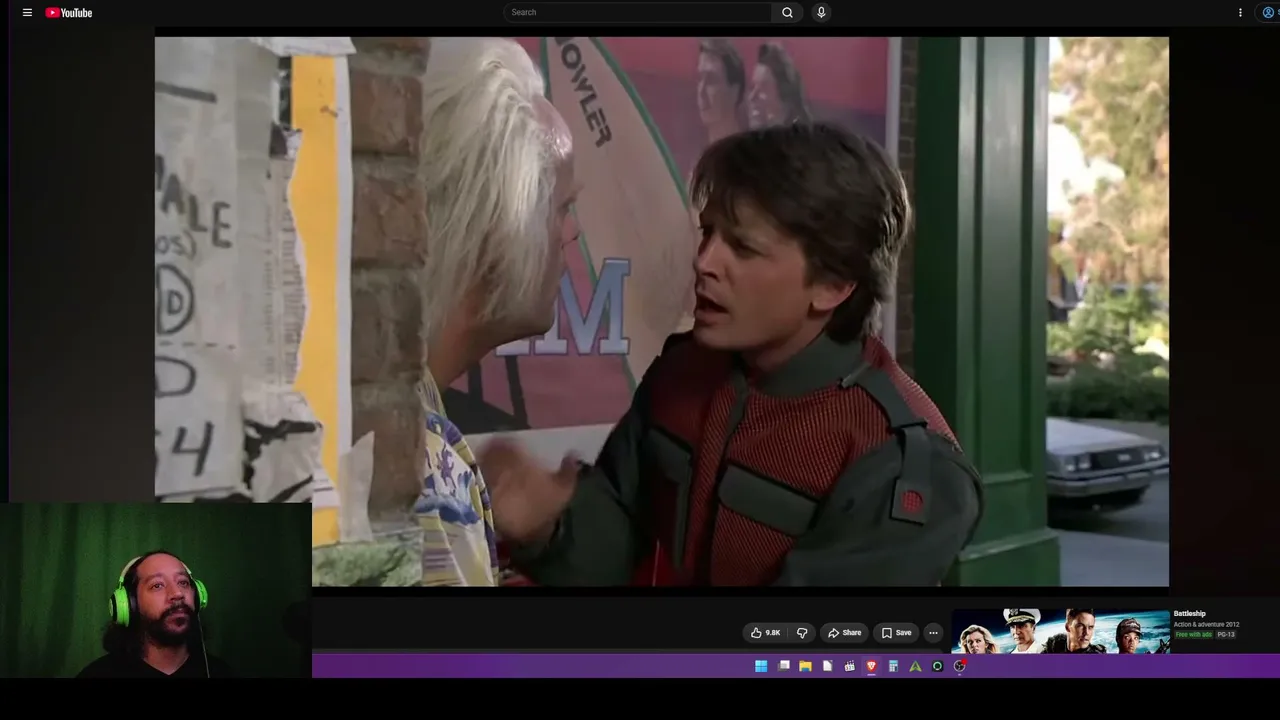Launch File Explorer from the taskbar
The image size is (1280, 720).
click(x=805, y=666)
